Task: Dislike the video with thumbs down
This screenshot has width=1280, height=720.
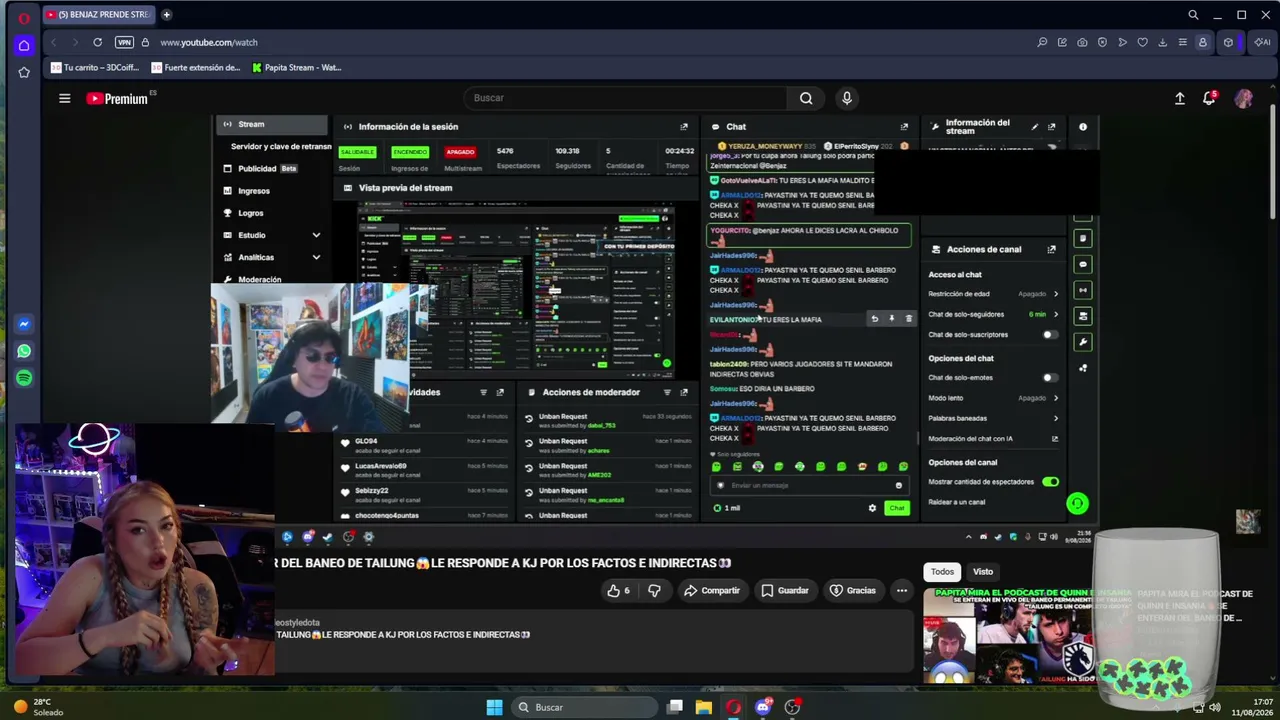Action: pos(654,591)
